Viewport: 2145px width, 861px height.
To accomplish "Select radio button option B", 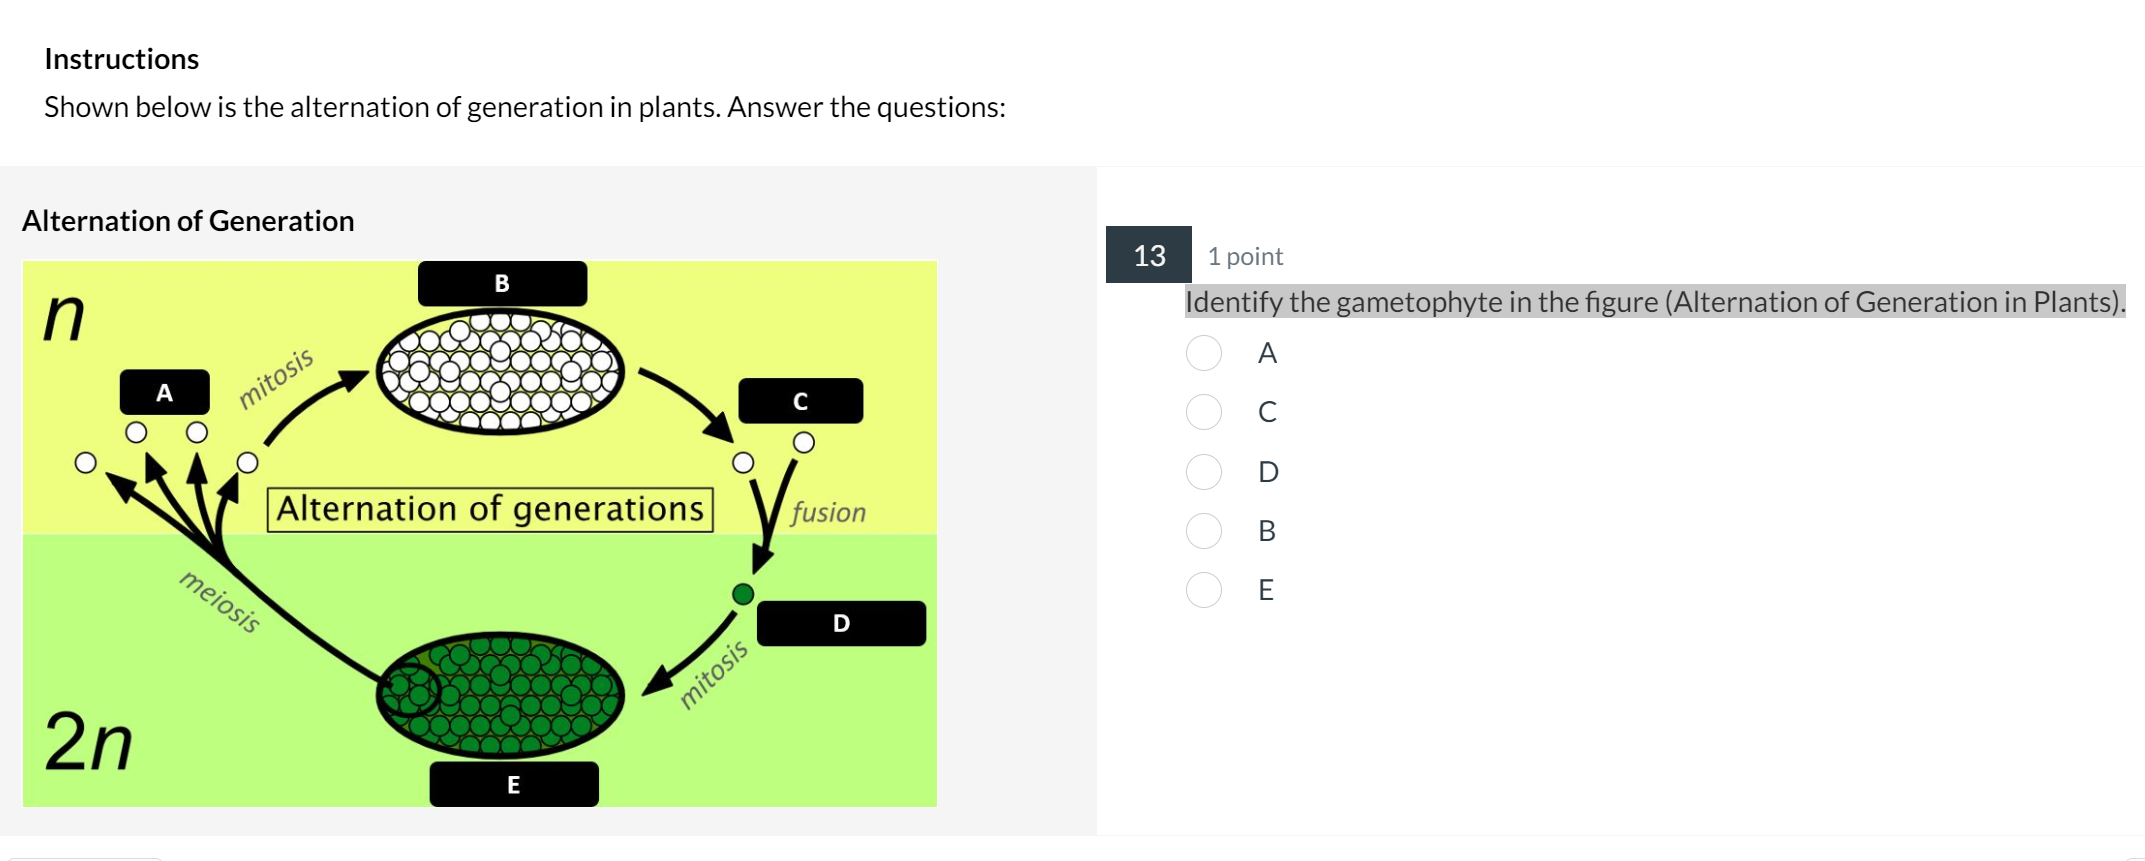I will pyautogui.click(x=1204, y=531).
